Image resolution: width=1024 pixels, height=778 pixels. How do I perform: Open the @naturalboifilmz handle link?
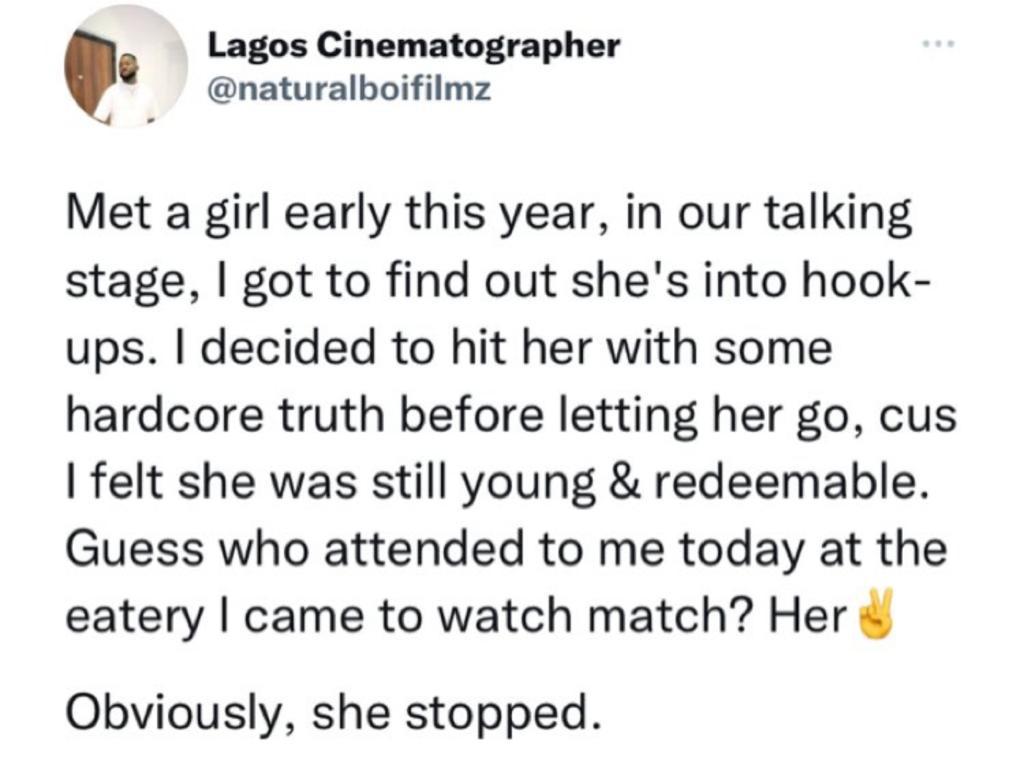click(349, 88)
